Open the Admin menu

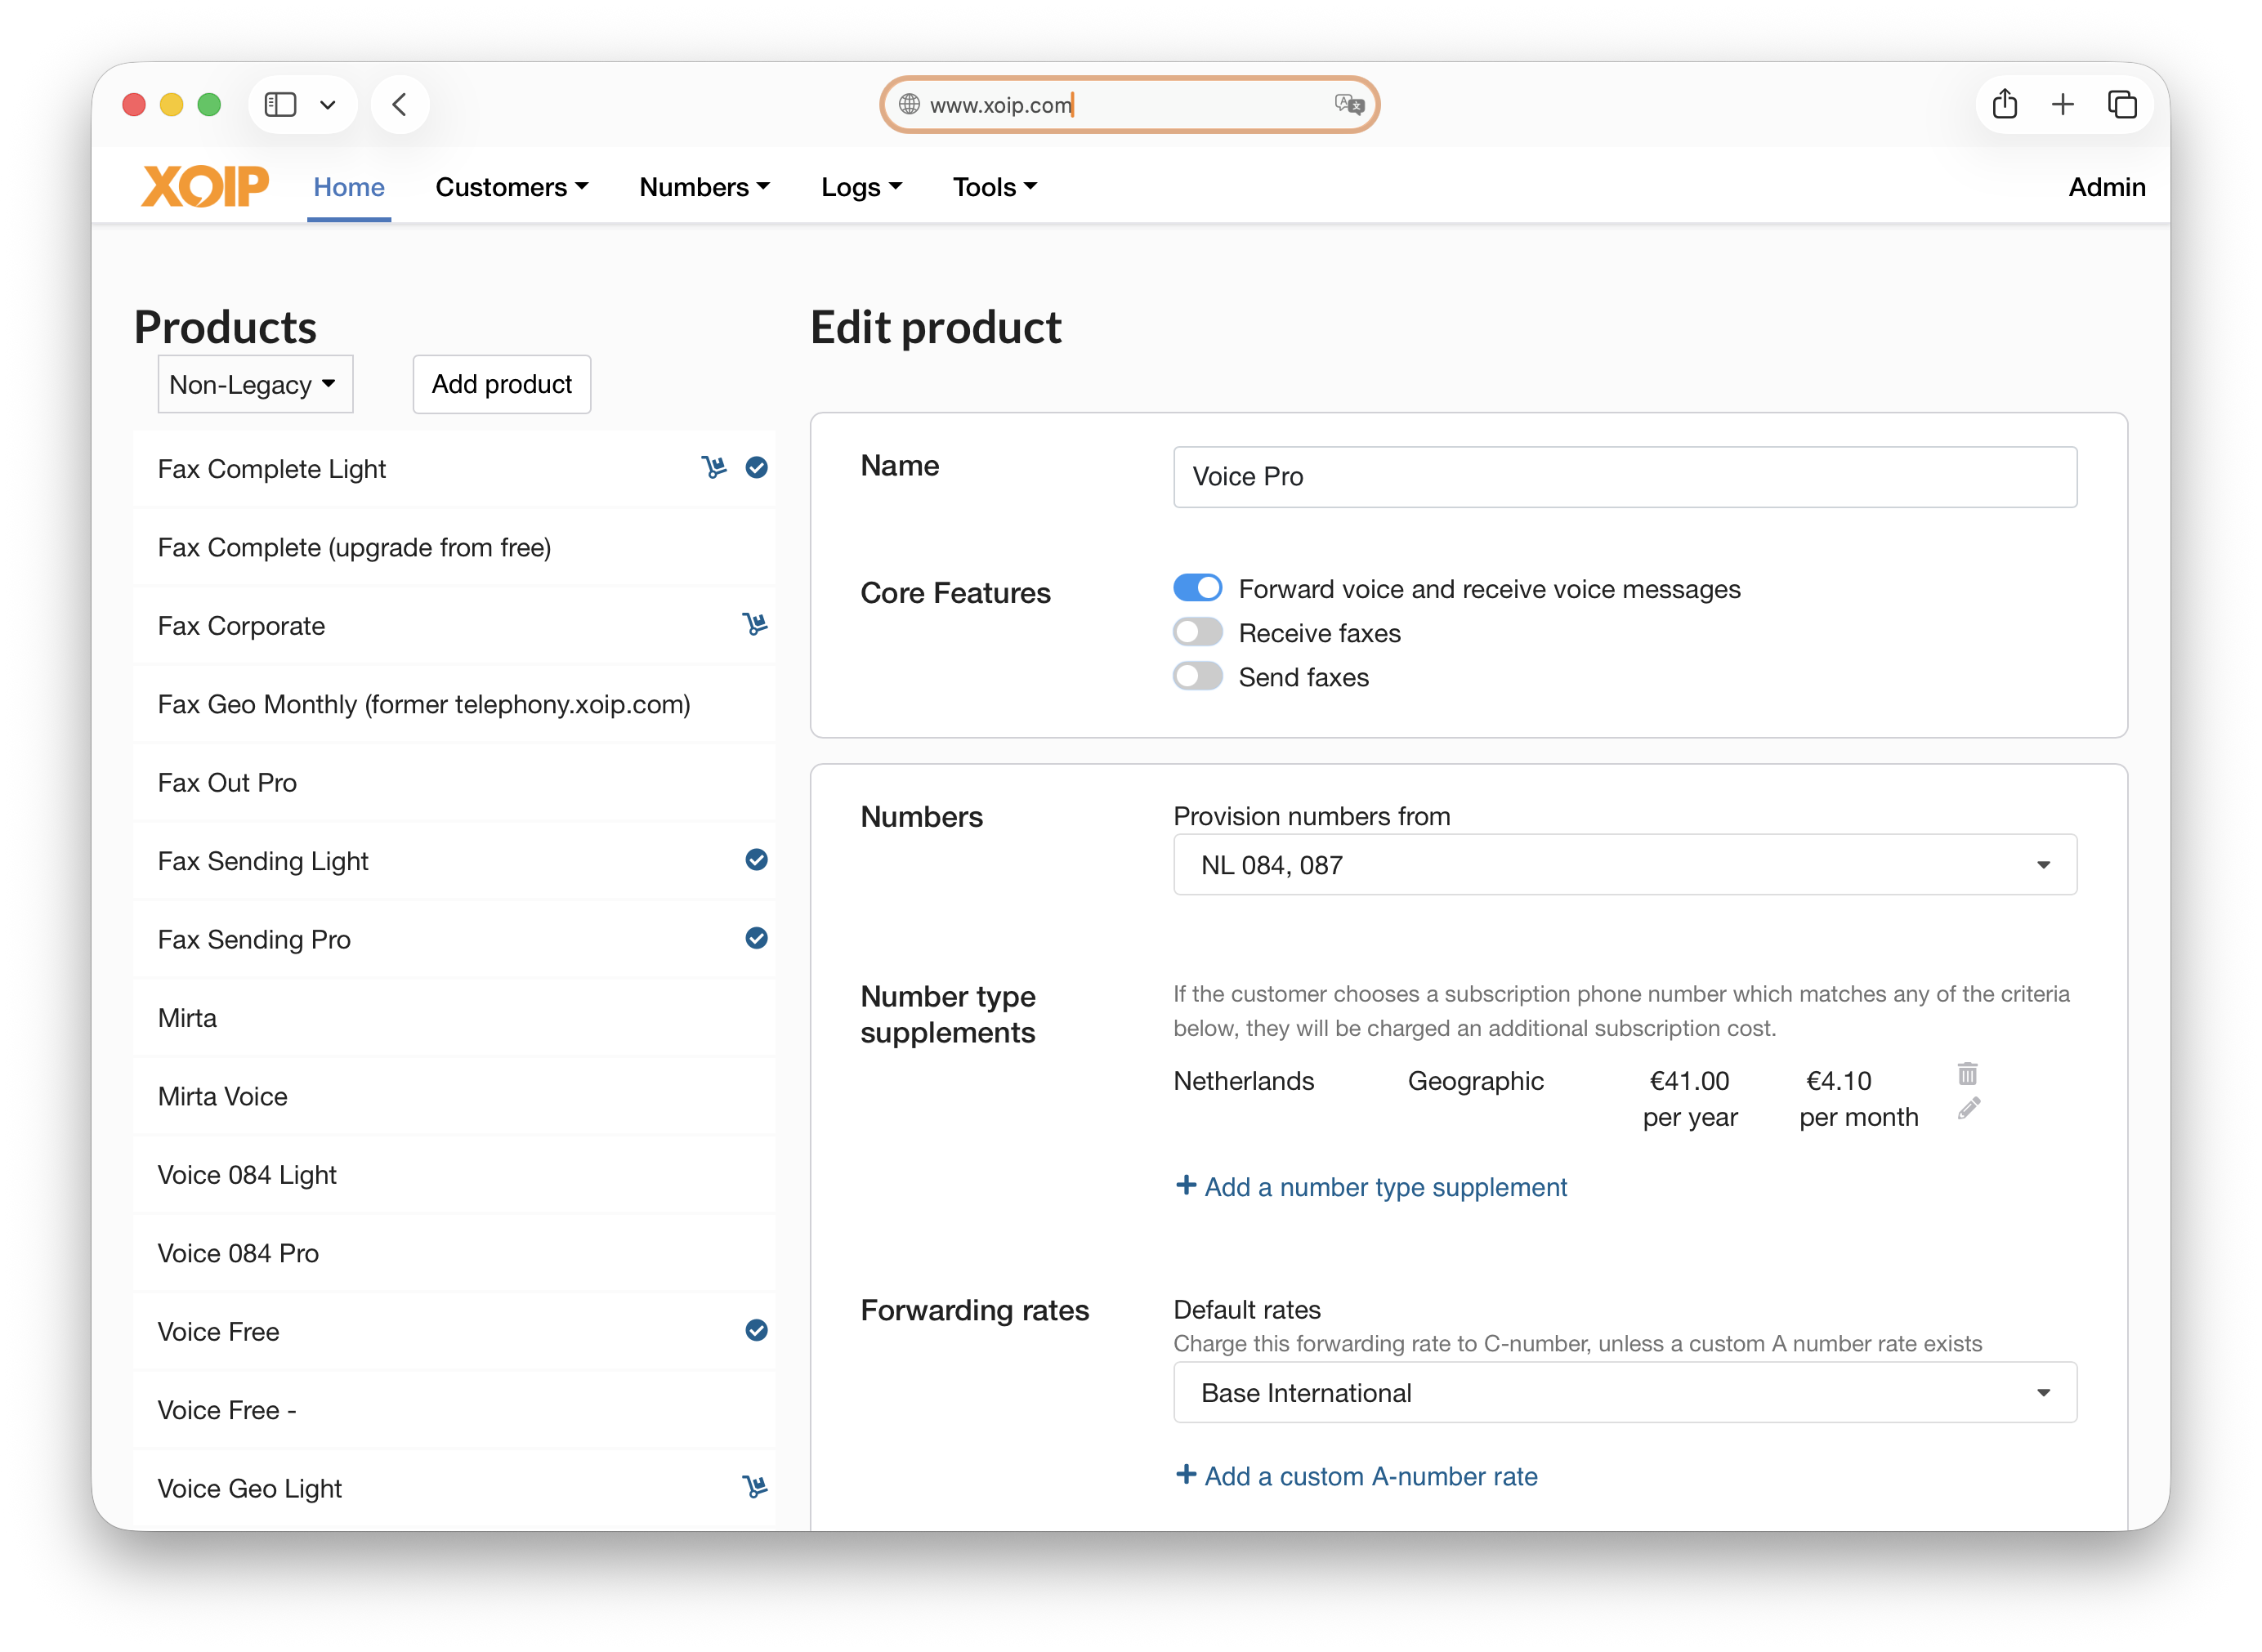pyautogui.click(x=2106, y=187)
